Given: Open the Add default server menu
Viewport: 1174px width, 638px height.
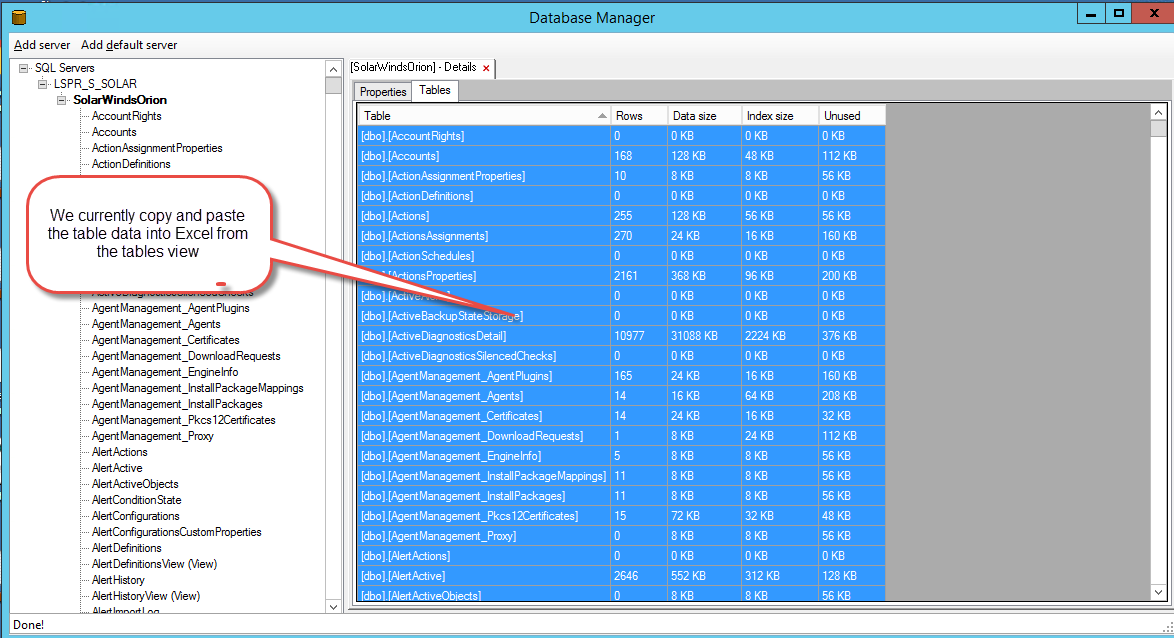Looking at the screenshot, I should point(129,45).
